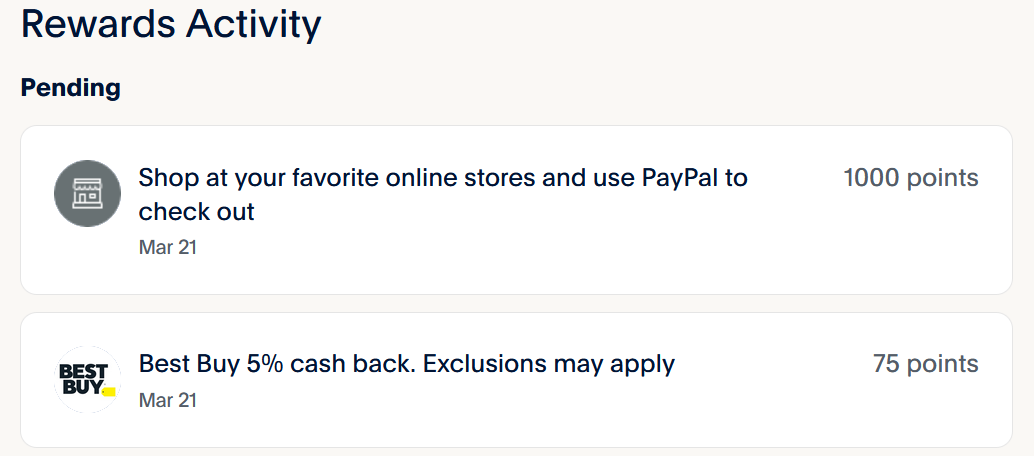Click the Pending section label
The height and width of the screenshot is (456, 1034).
[x=71, y=88]
